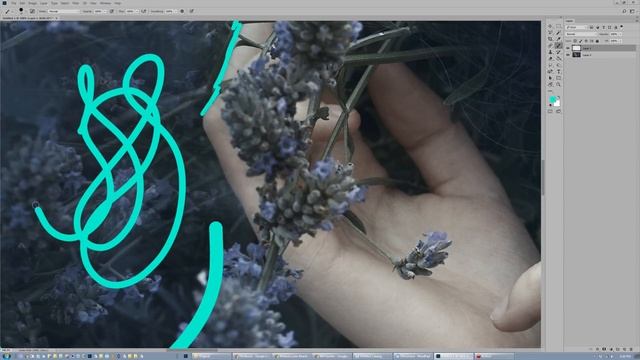Image resolution: width=640 pixels, height=360 pixels.
Task: Select the Move tool in the toolbox
Action: (550, 26)
